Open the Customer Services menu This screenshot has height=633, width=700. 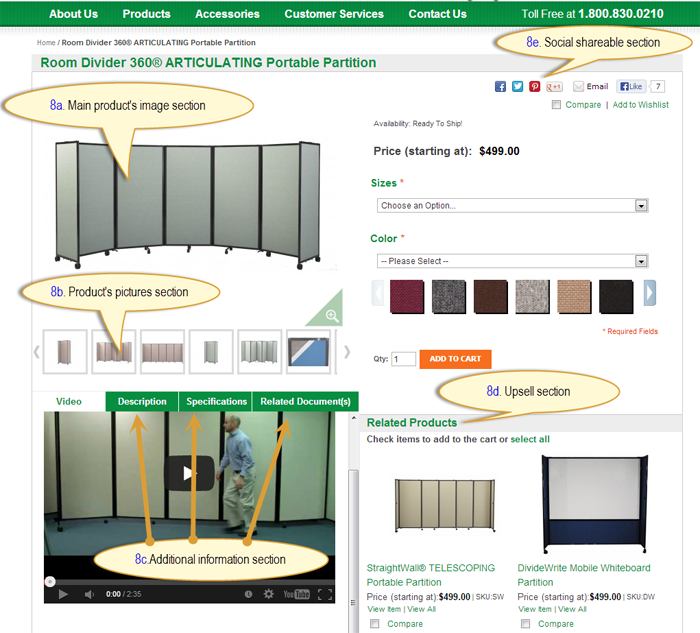[x=334, y=14]
